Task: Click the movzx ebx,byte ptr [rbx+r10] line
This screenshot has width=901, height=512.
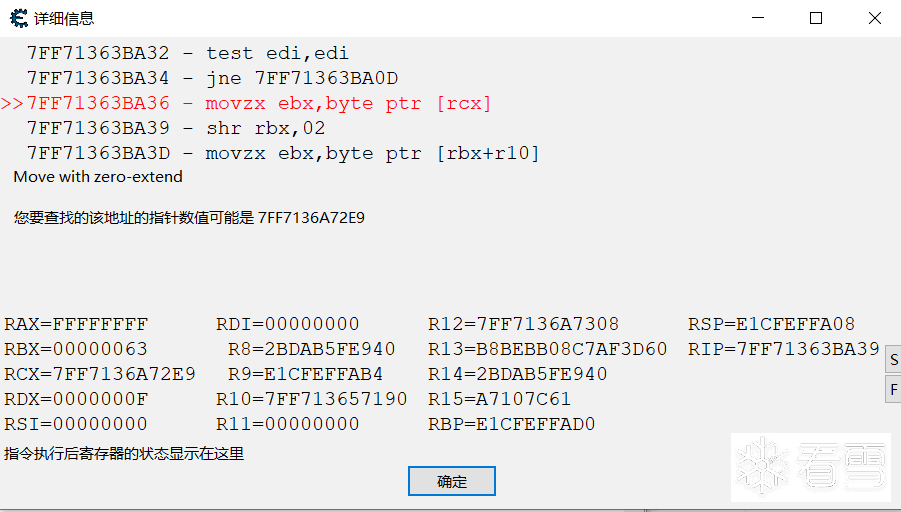Action: click(283, 153)
